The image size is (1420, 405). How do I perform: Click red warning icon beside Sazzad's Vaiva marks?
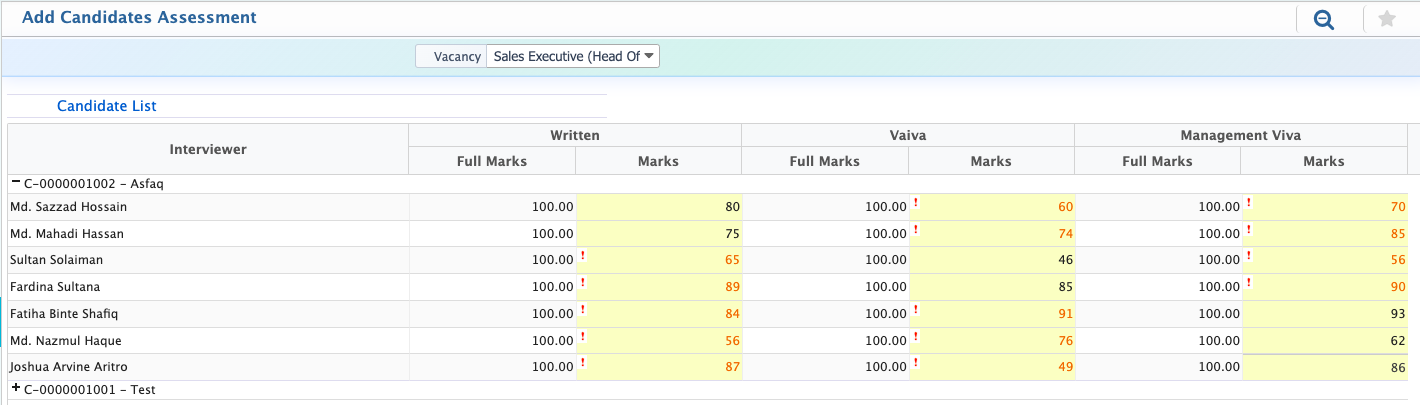tap(915, 203)
